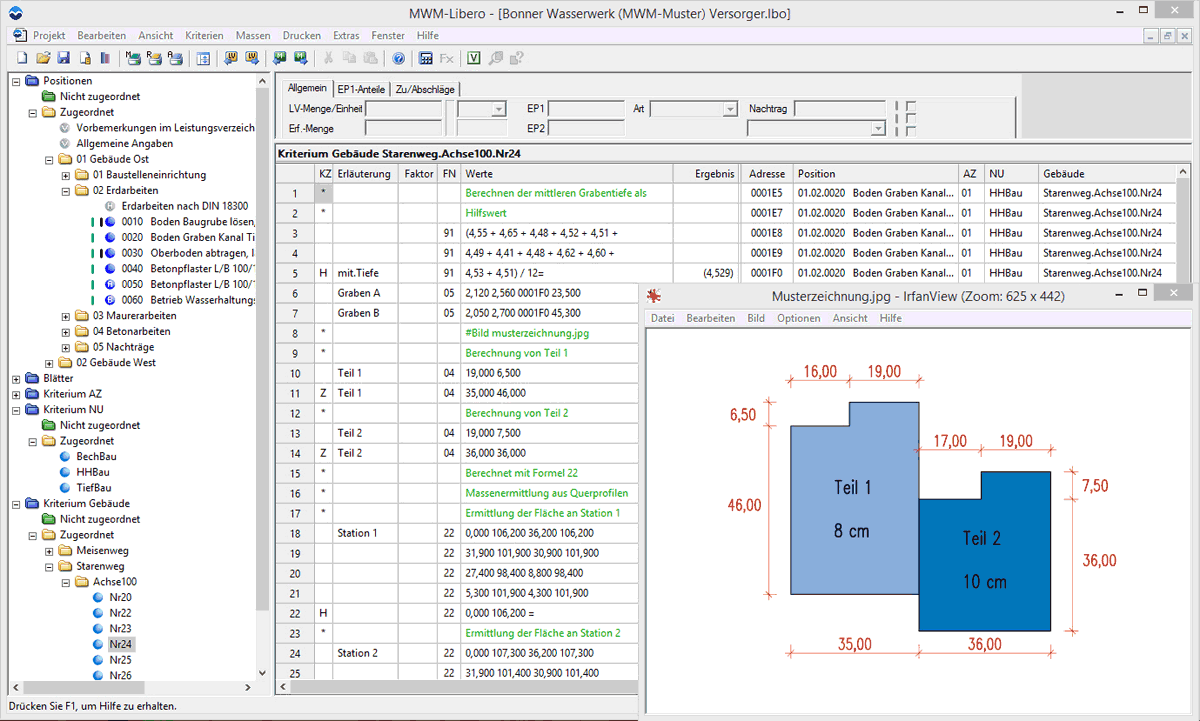Click the blue ball icon beside Nr22
The image size is (1200, 721).
pos(98,613)
